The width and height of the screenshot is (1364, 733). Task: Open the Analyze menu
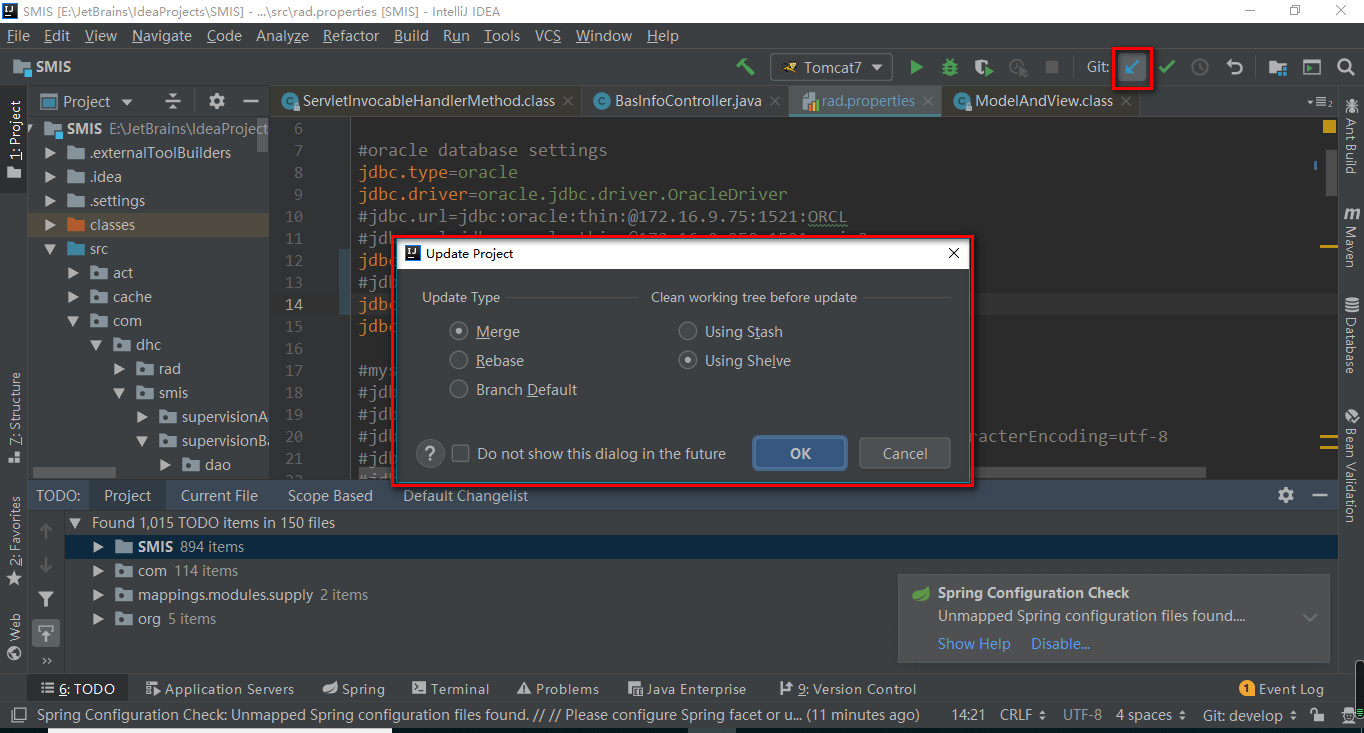point(282,36)
